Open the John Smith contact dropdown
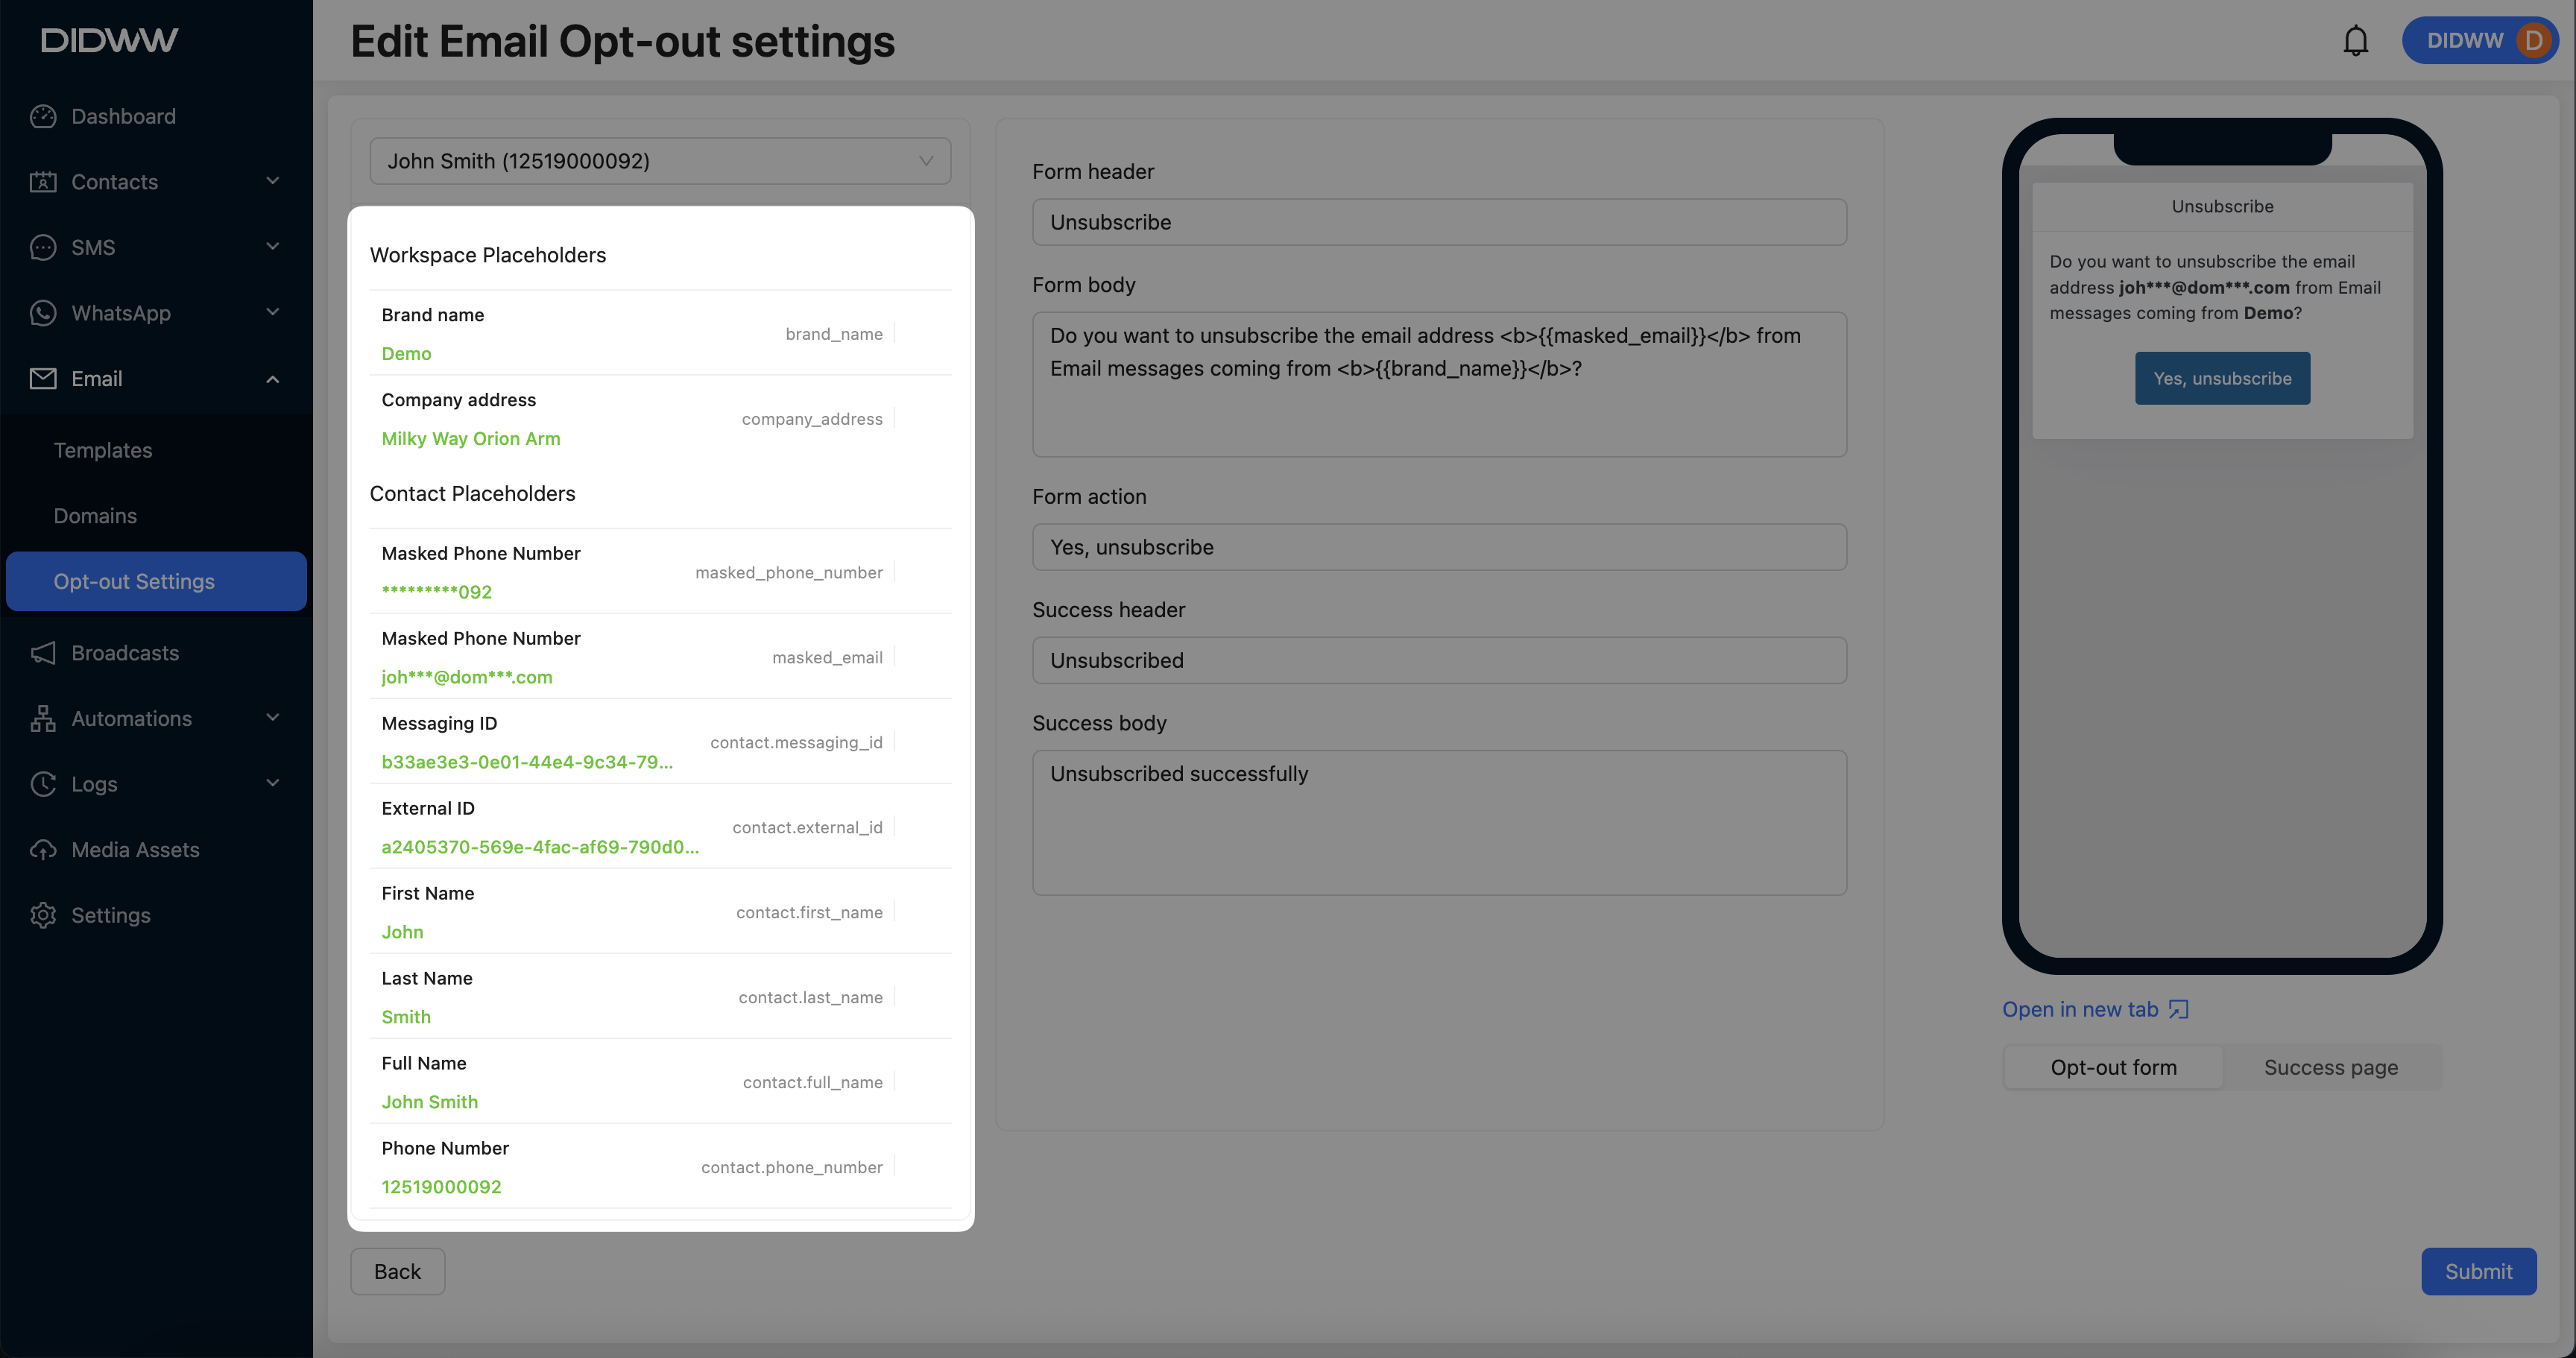This screenshot has height=1358, width=2576. [660, 161]
